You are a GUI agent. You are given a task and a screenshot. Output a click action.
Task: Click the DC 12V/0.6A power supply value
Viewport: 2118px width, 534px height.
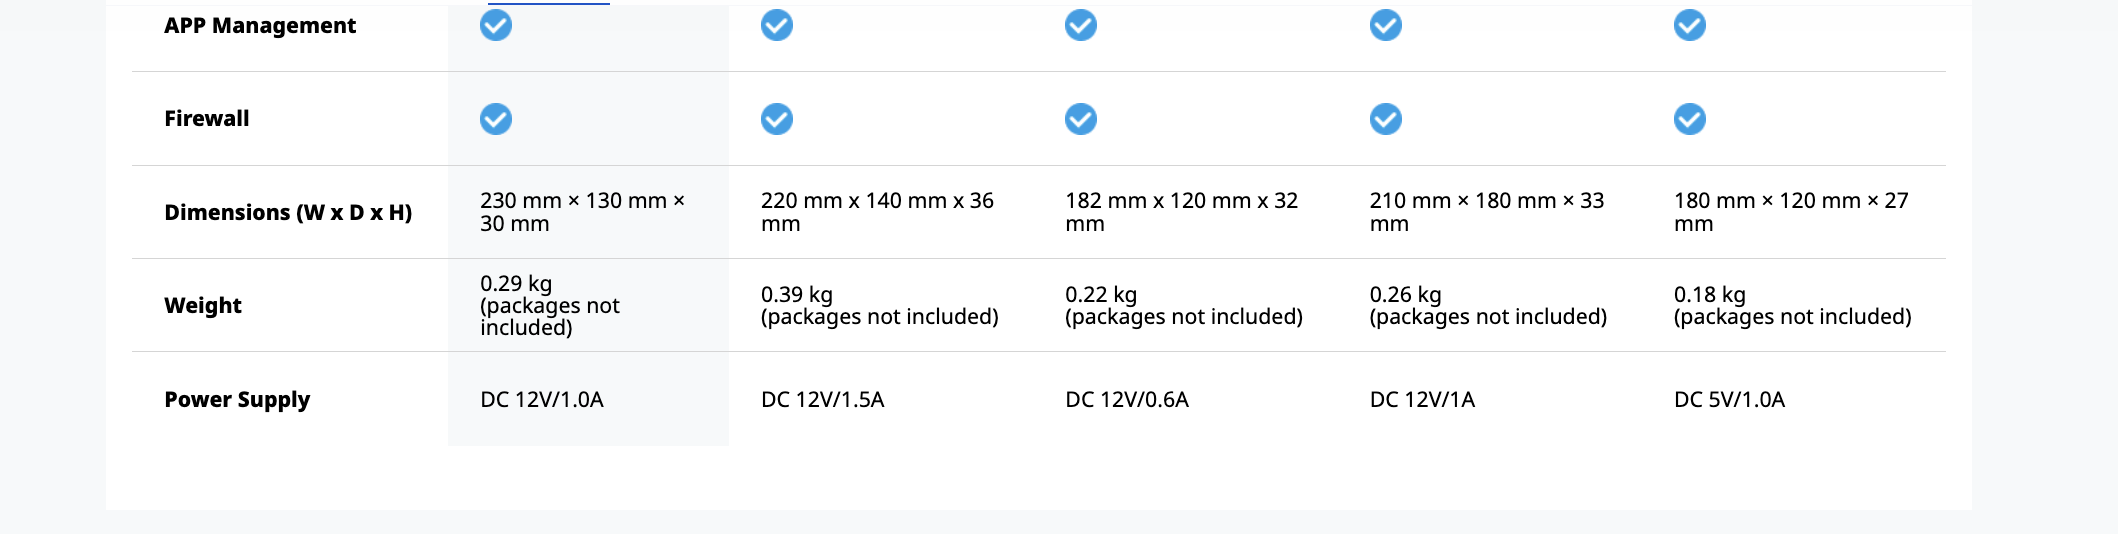coord(1127,400)
